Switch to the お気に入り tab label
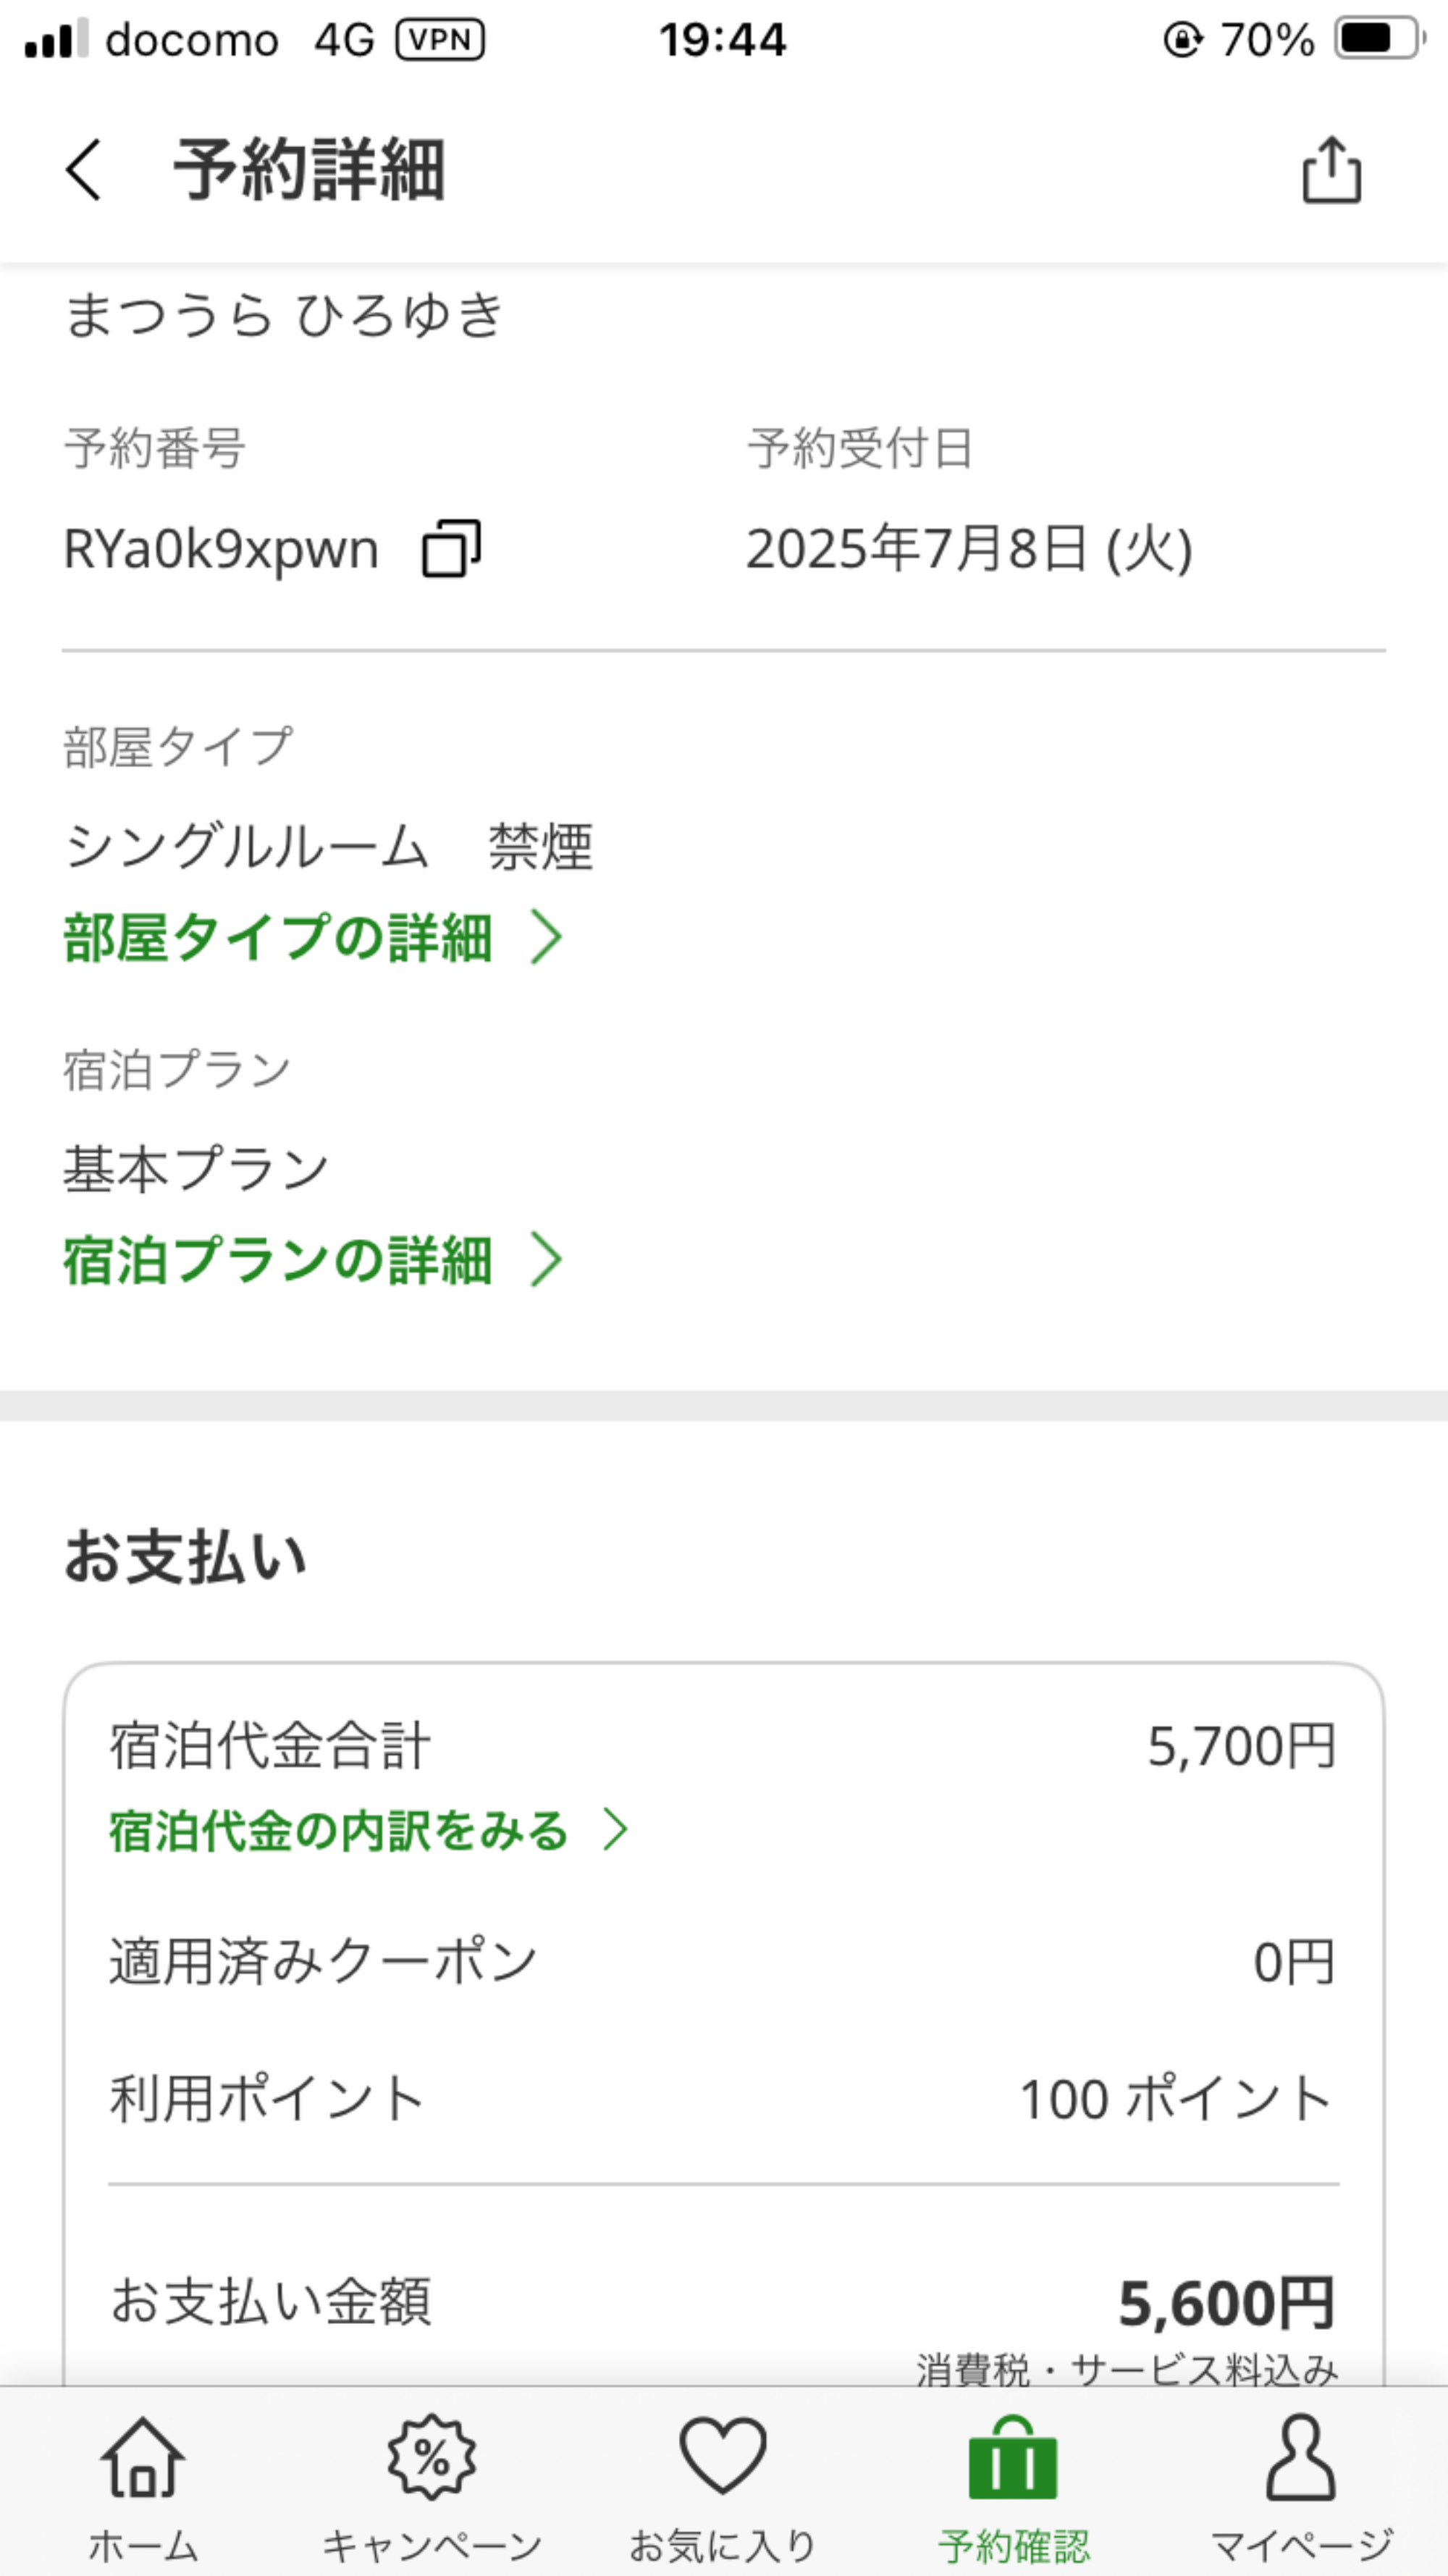Viewport: 1448px width, 2576px height. pos(723,2546)
